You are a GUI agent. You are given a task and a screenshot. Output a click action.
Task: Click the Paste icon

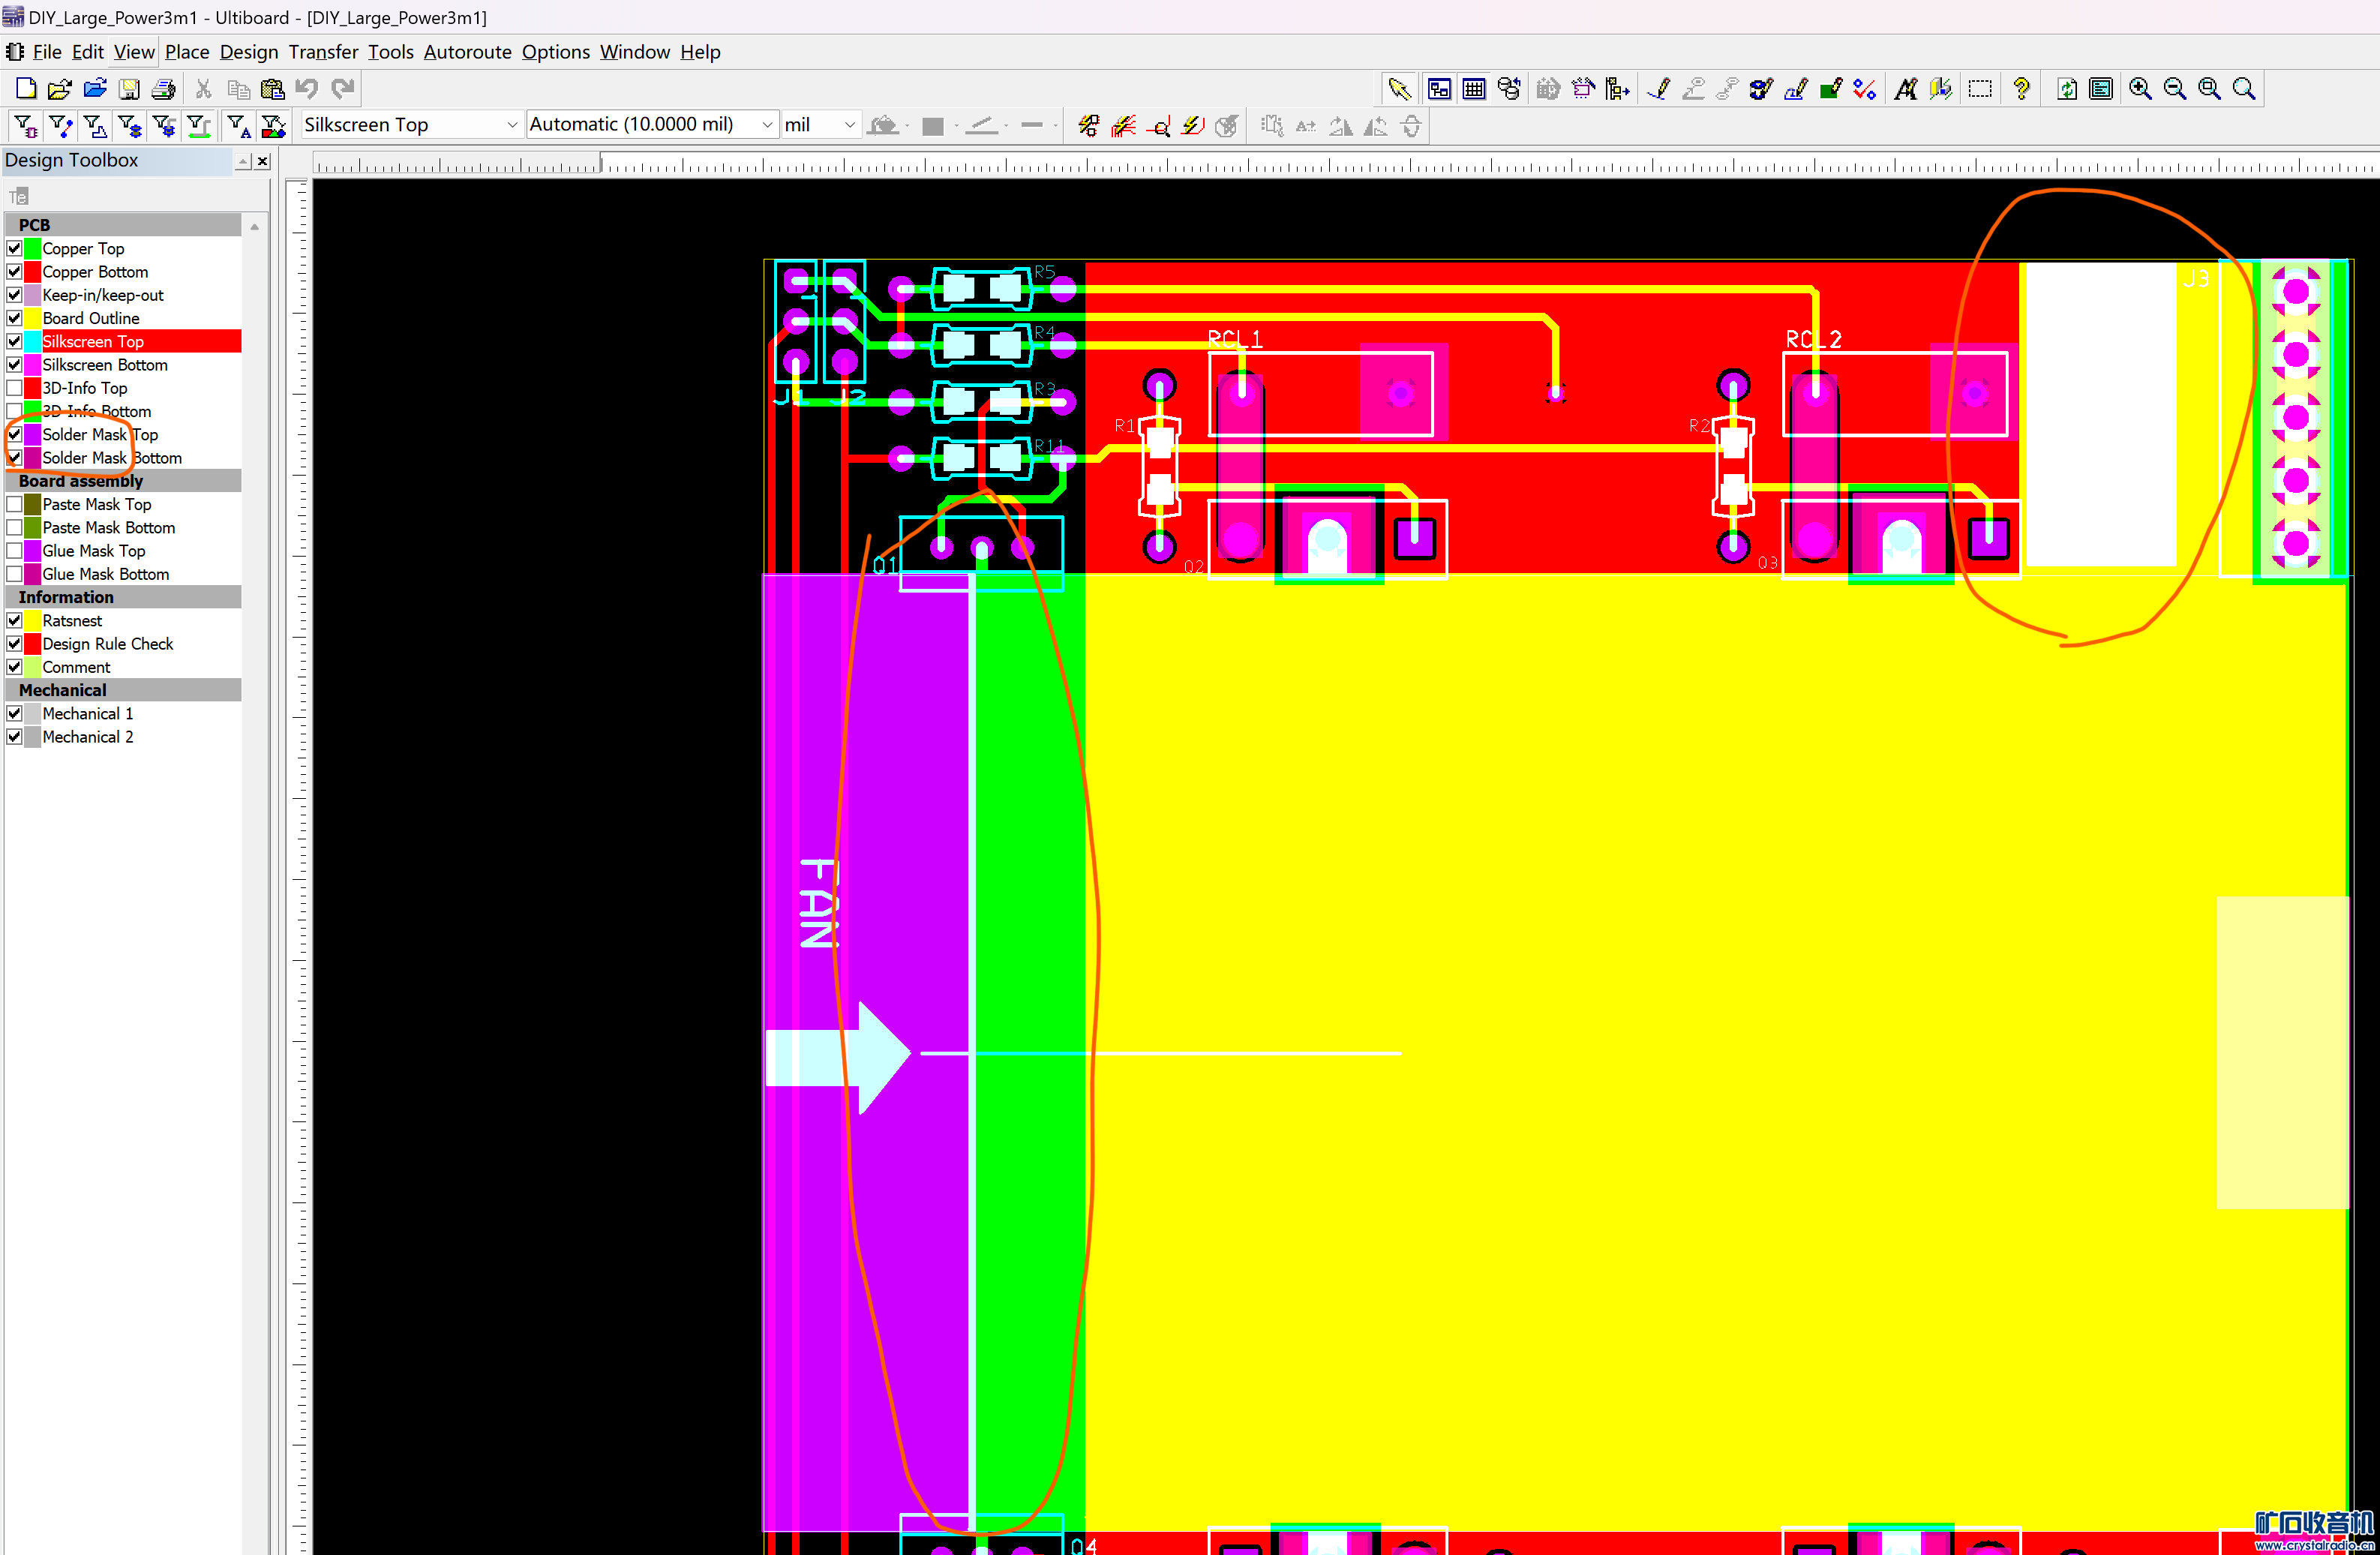tap(272, 89)
